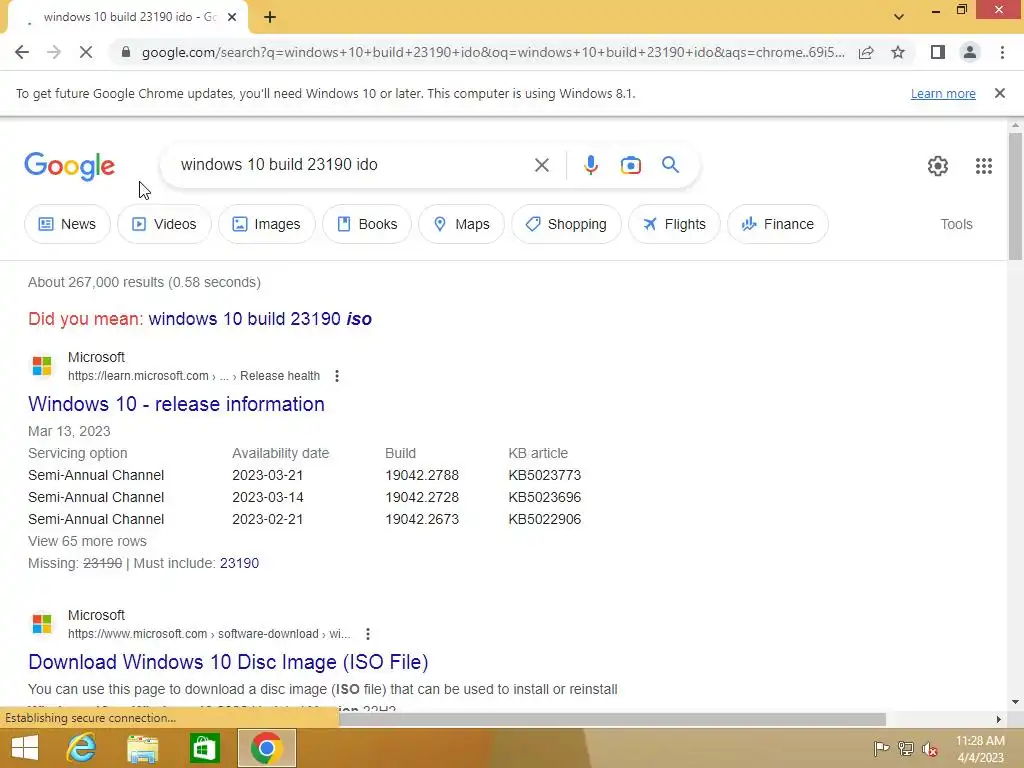
Task: Open the Chrome profile avatar
Action: tap(970, 52)
